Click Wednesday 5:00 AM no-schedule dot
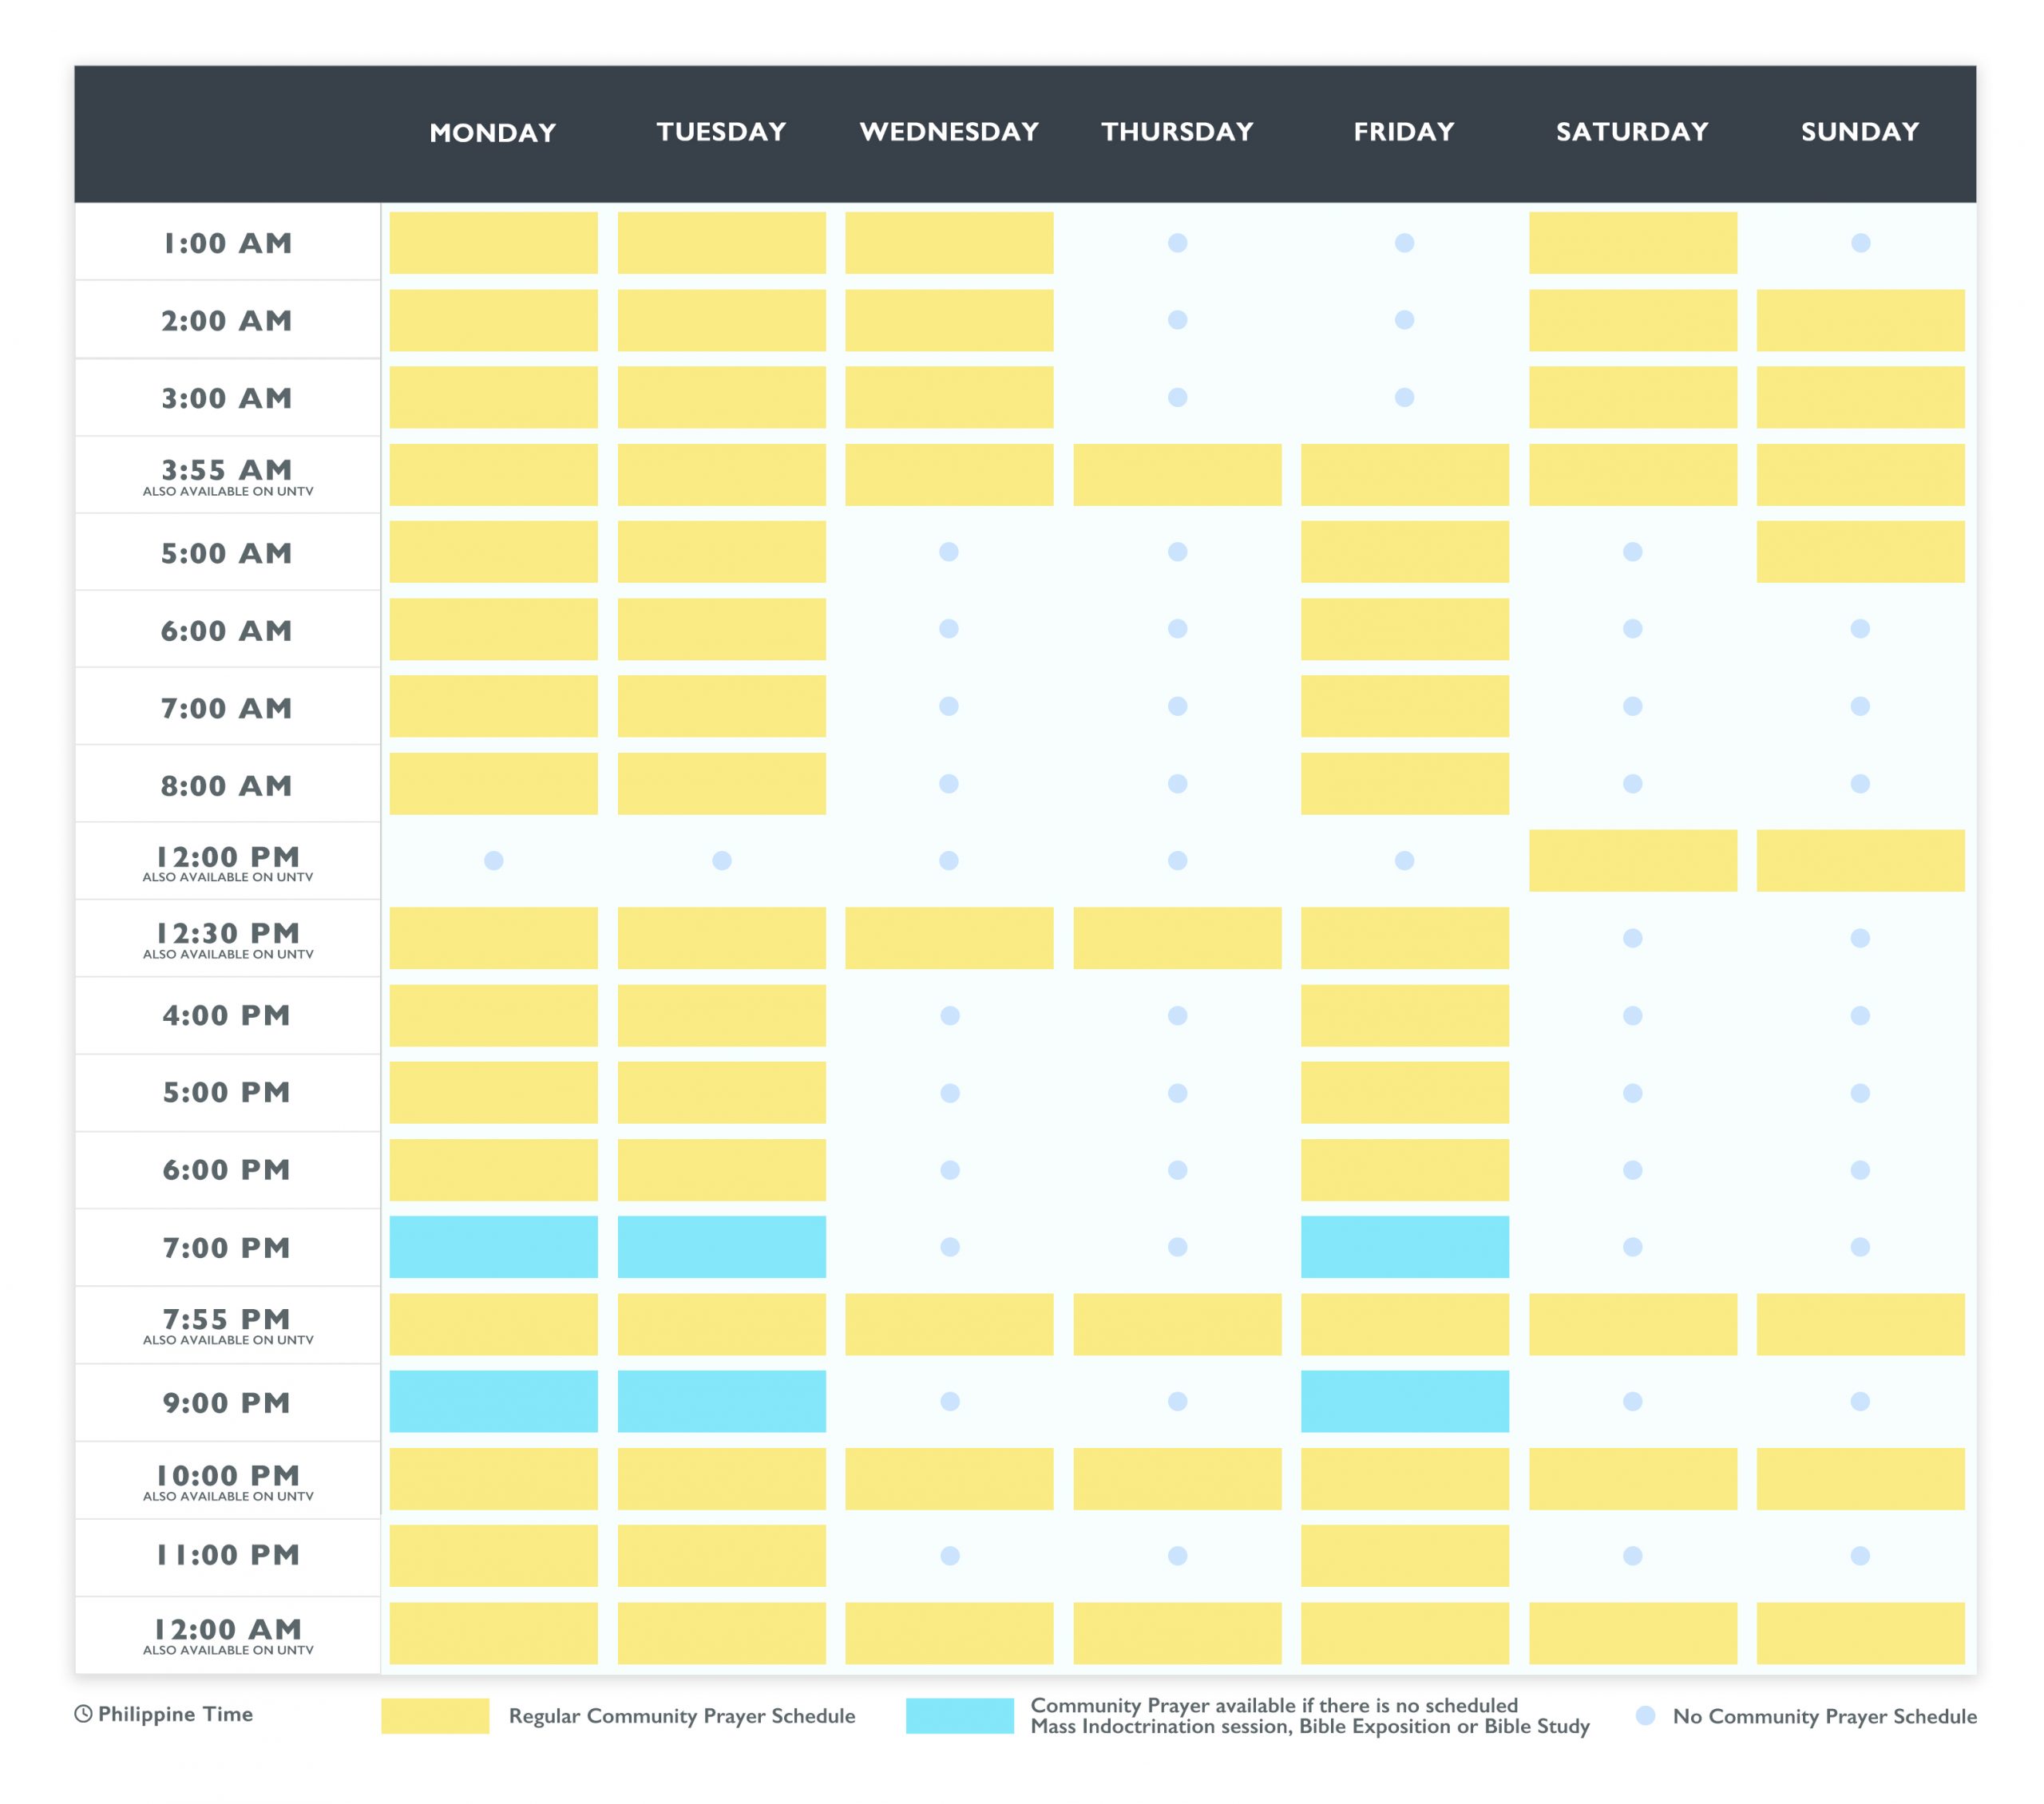The image size is (2044, 1804). pos(949,552)
